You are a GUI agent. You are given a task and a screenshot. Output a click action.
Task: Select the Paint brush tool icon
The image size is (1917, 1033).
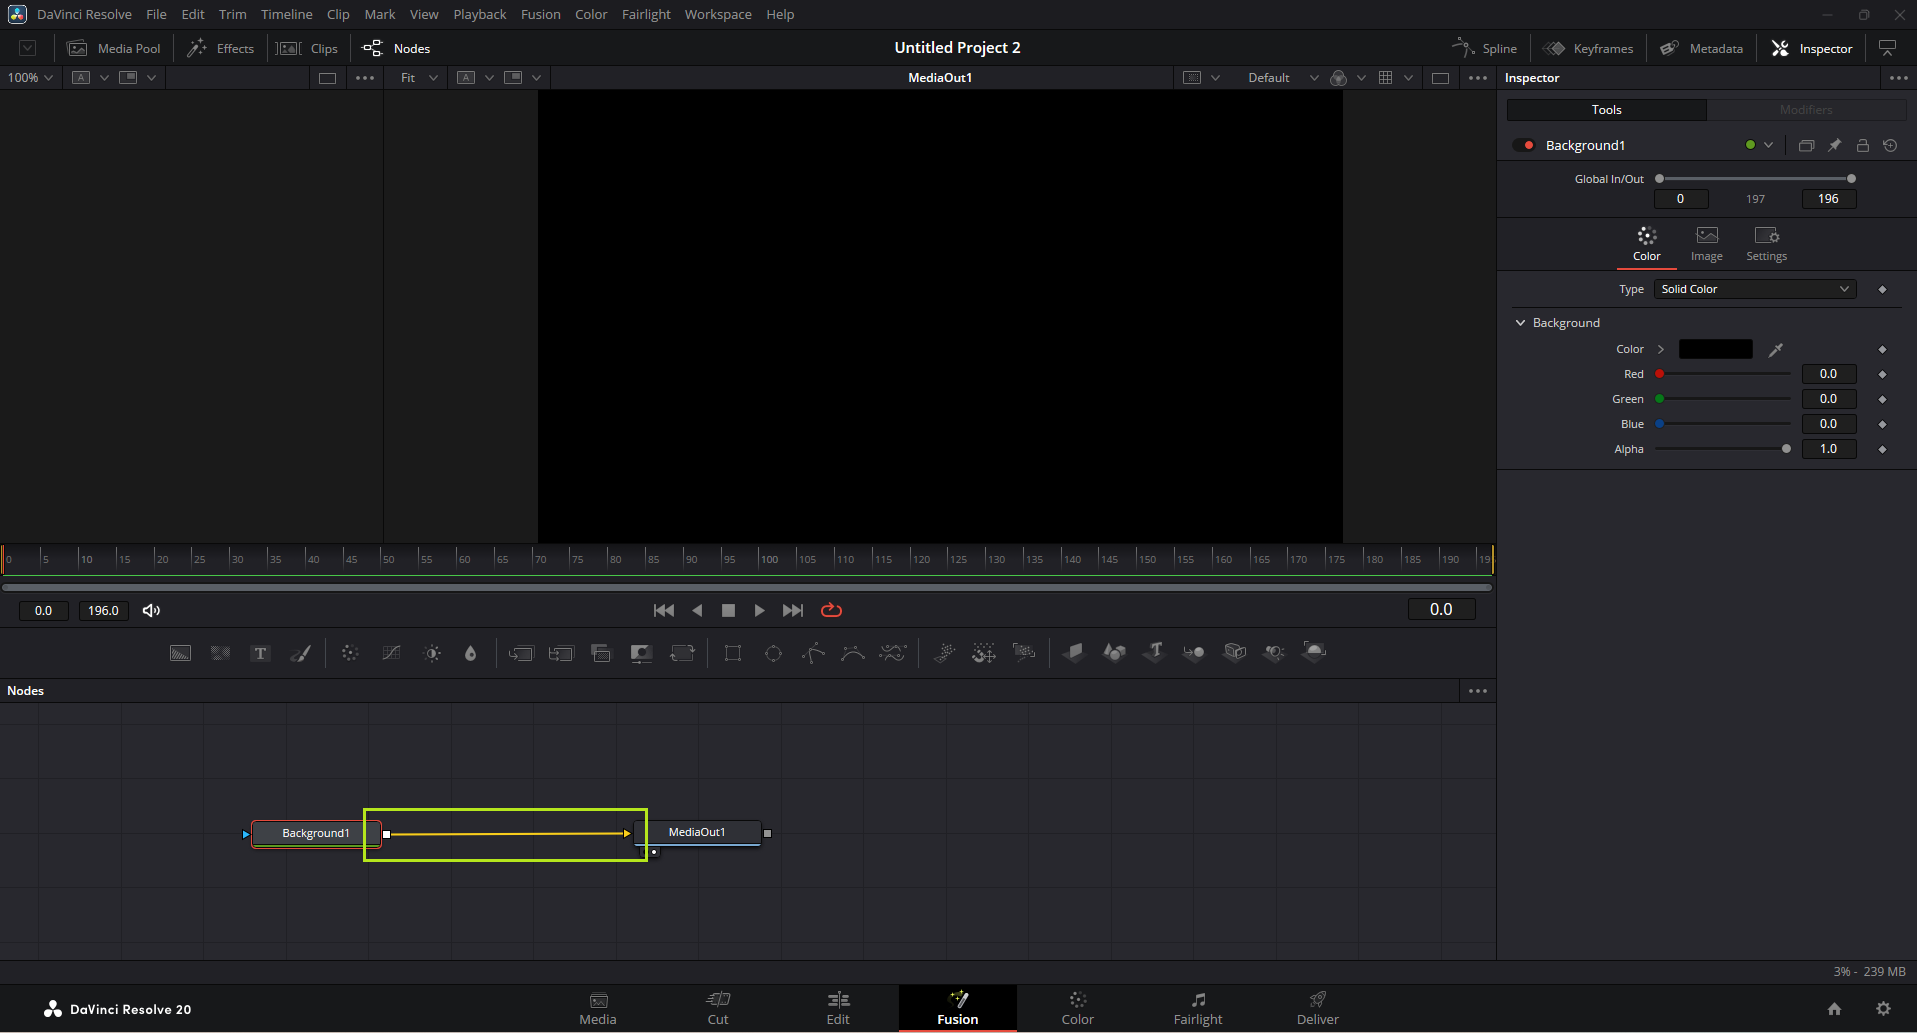point(301,653)
